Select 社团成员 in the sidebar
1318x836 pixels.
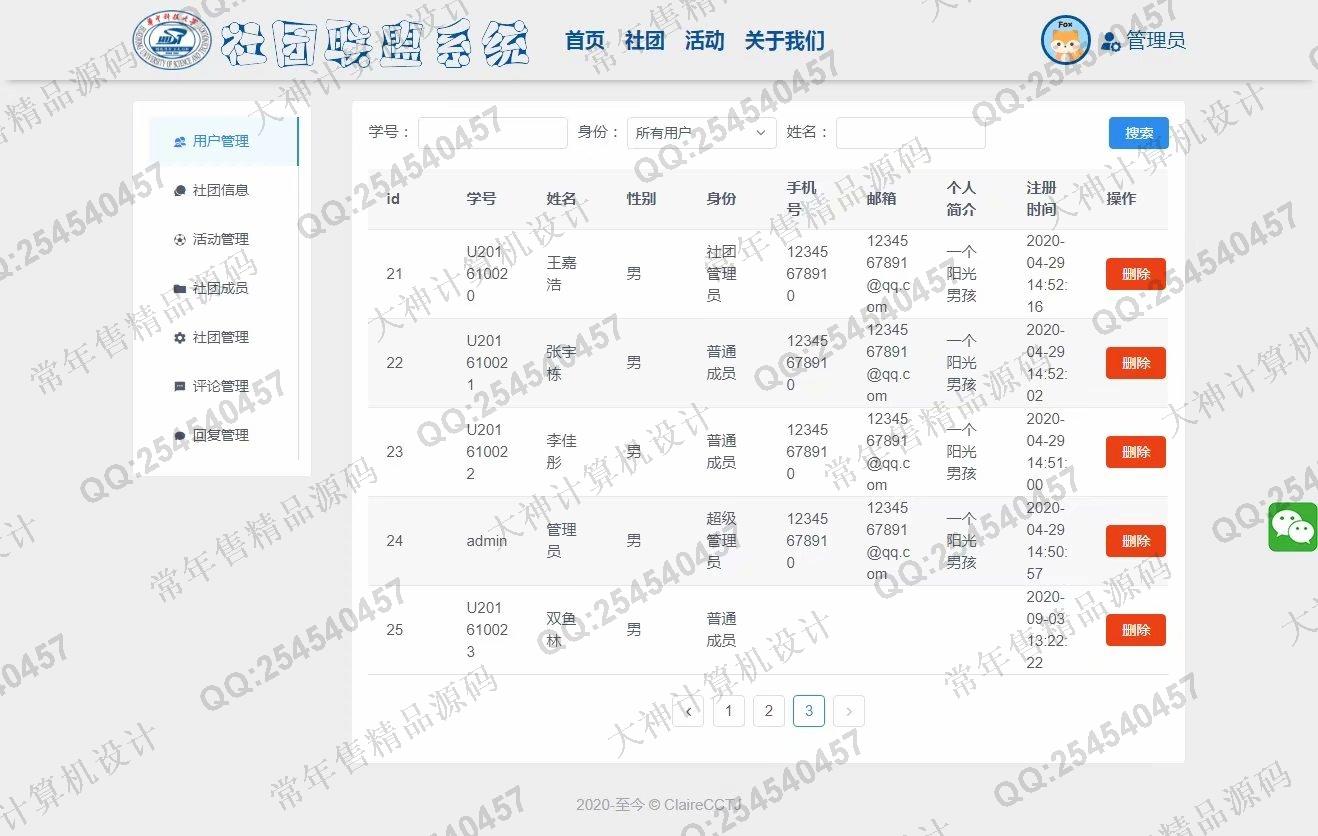(224, 288)
